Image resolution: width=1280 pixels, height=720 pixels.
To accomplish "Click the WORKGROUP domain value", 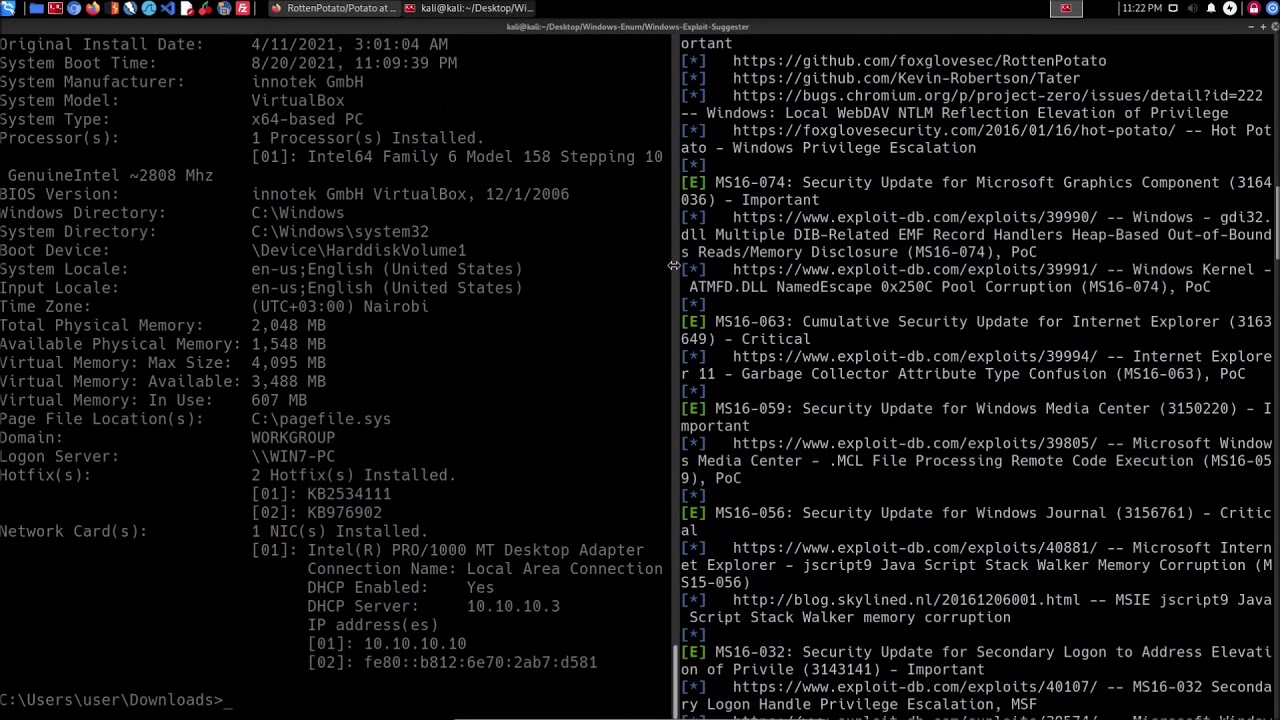I will pyautogui.click(x=293, y=438).
